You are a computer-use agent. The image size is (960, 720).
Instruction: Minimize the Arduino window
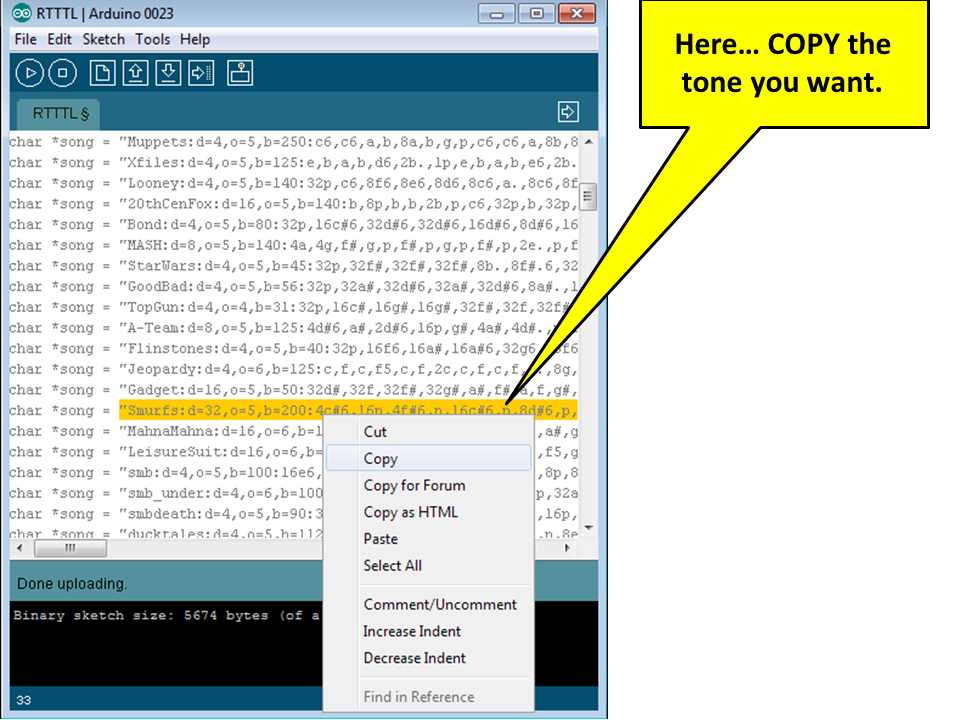click(x=497, y=13)
